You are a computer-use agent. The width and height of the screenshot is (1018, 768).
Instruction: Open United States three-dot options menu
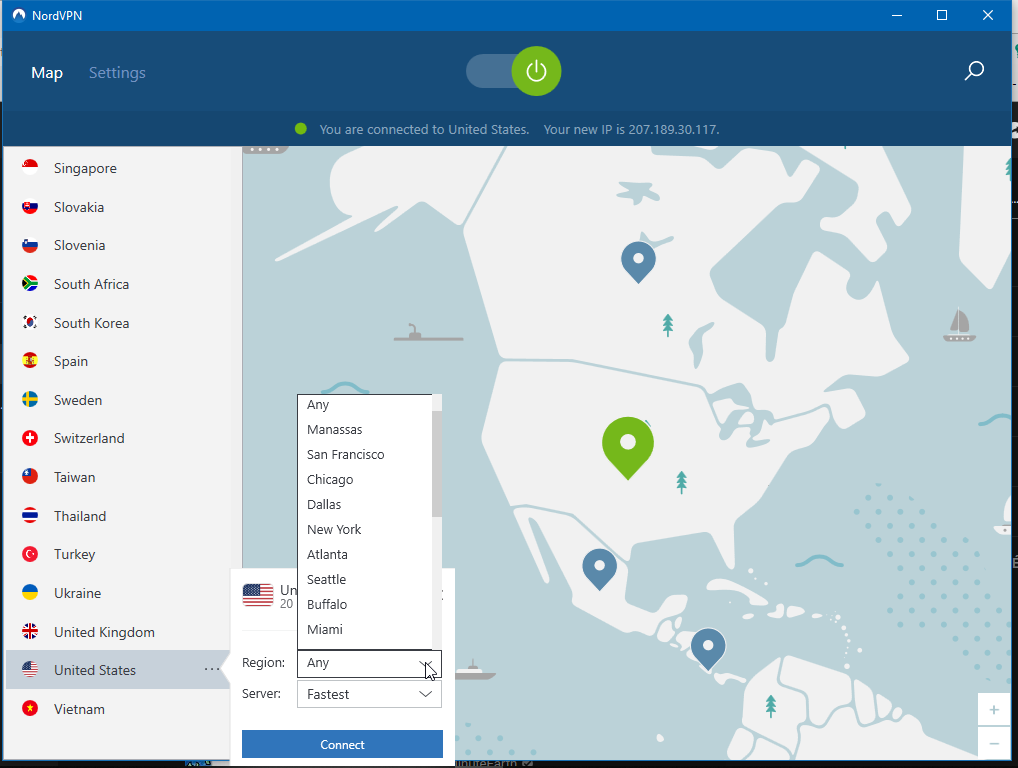click(x=211, y=670)
